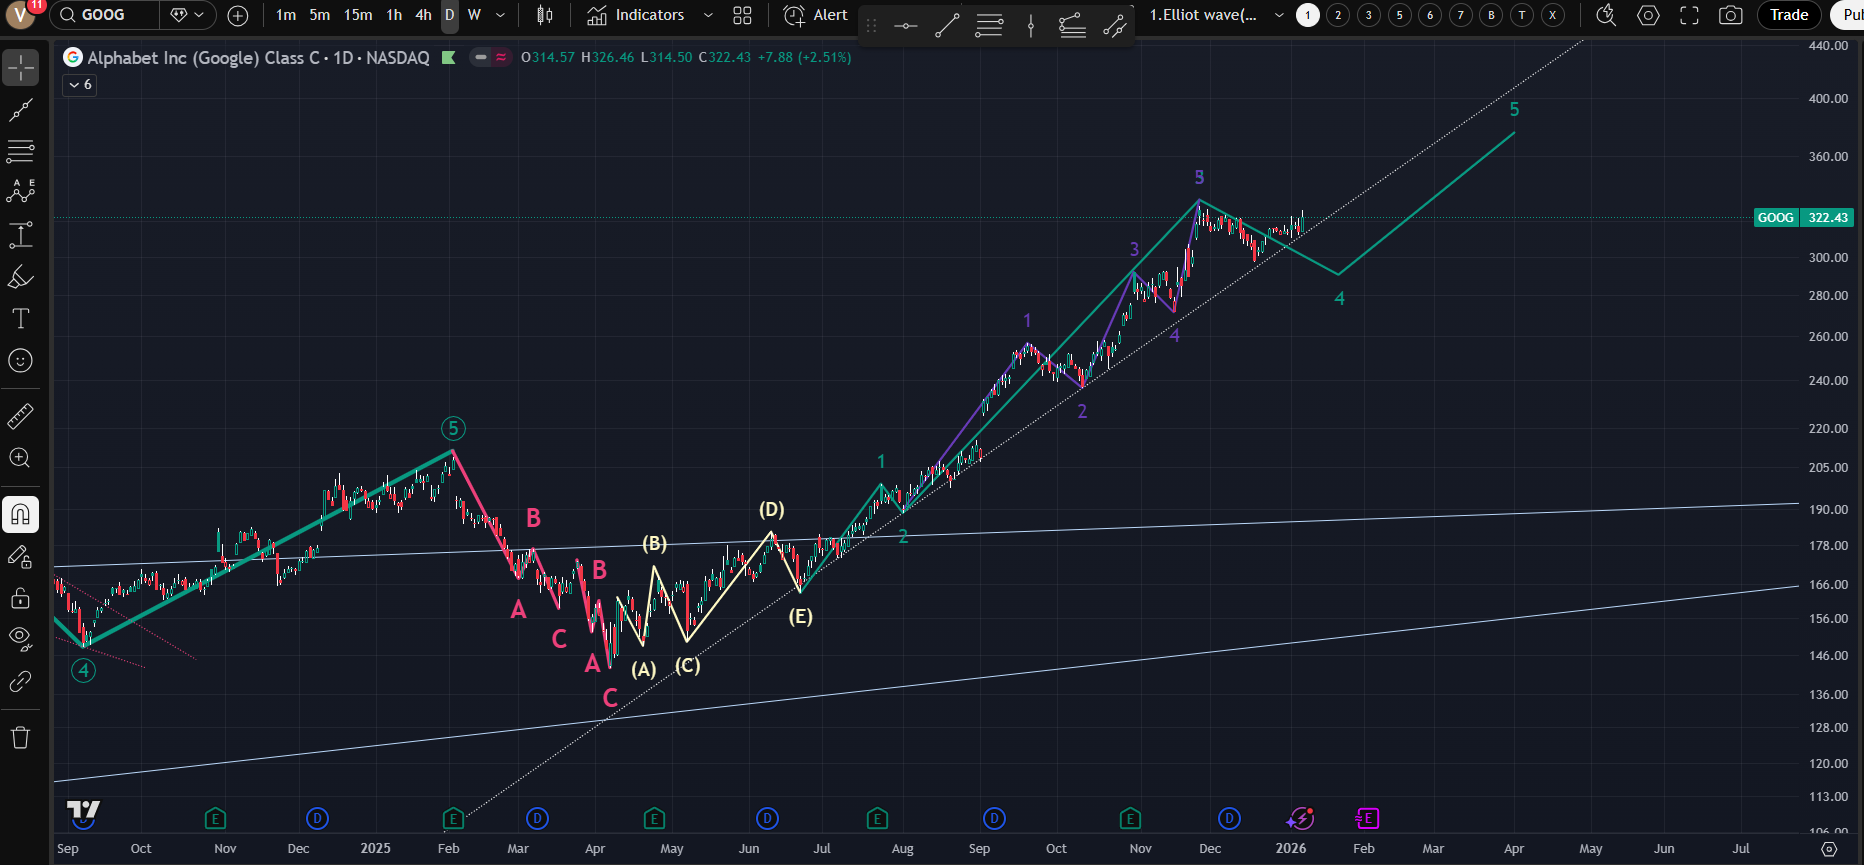Switch to the weekly W timeframe

[474, 15]
